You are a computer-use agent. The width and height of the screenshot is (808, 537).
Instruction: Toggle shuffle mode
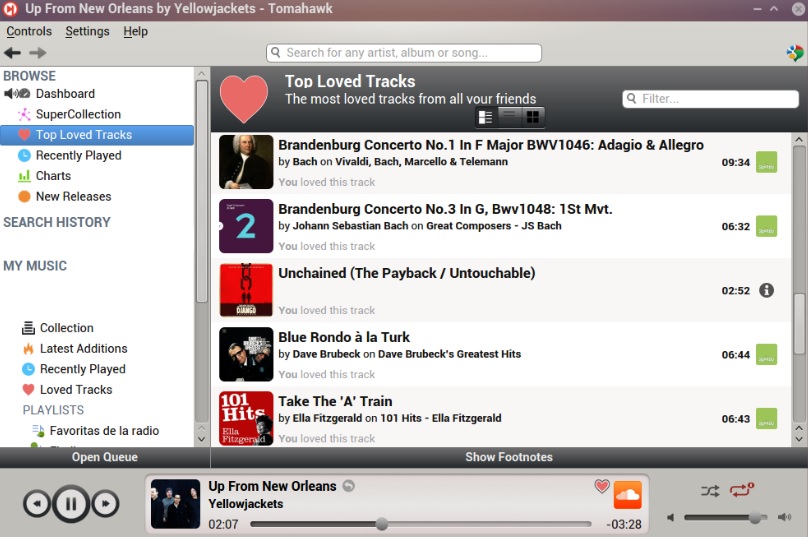point(710,491)
